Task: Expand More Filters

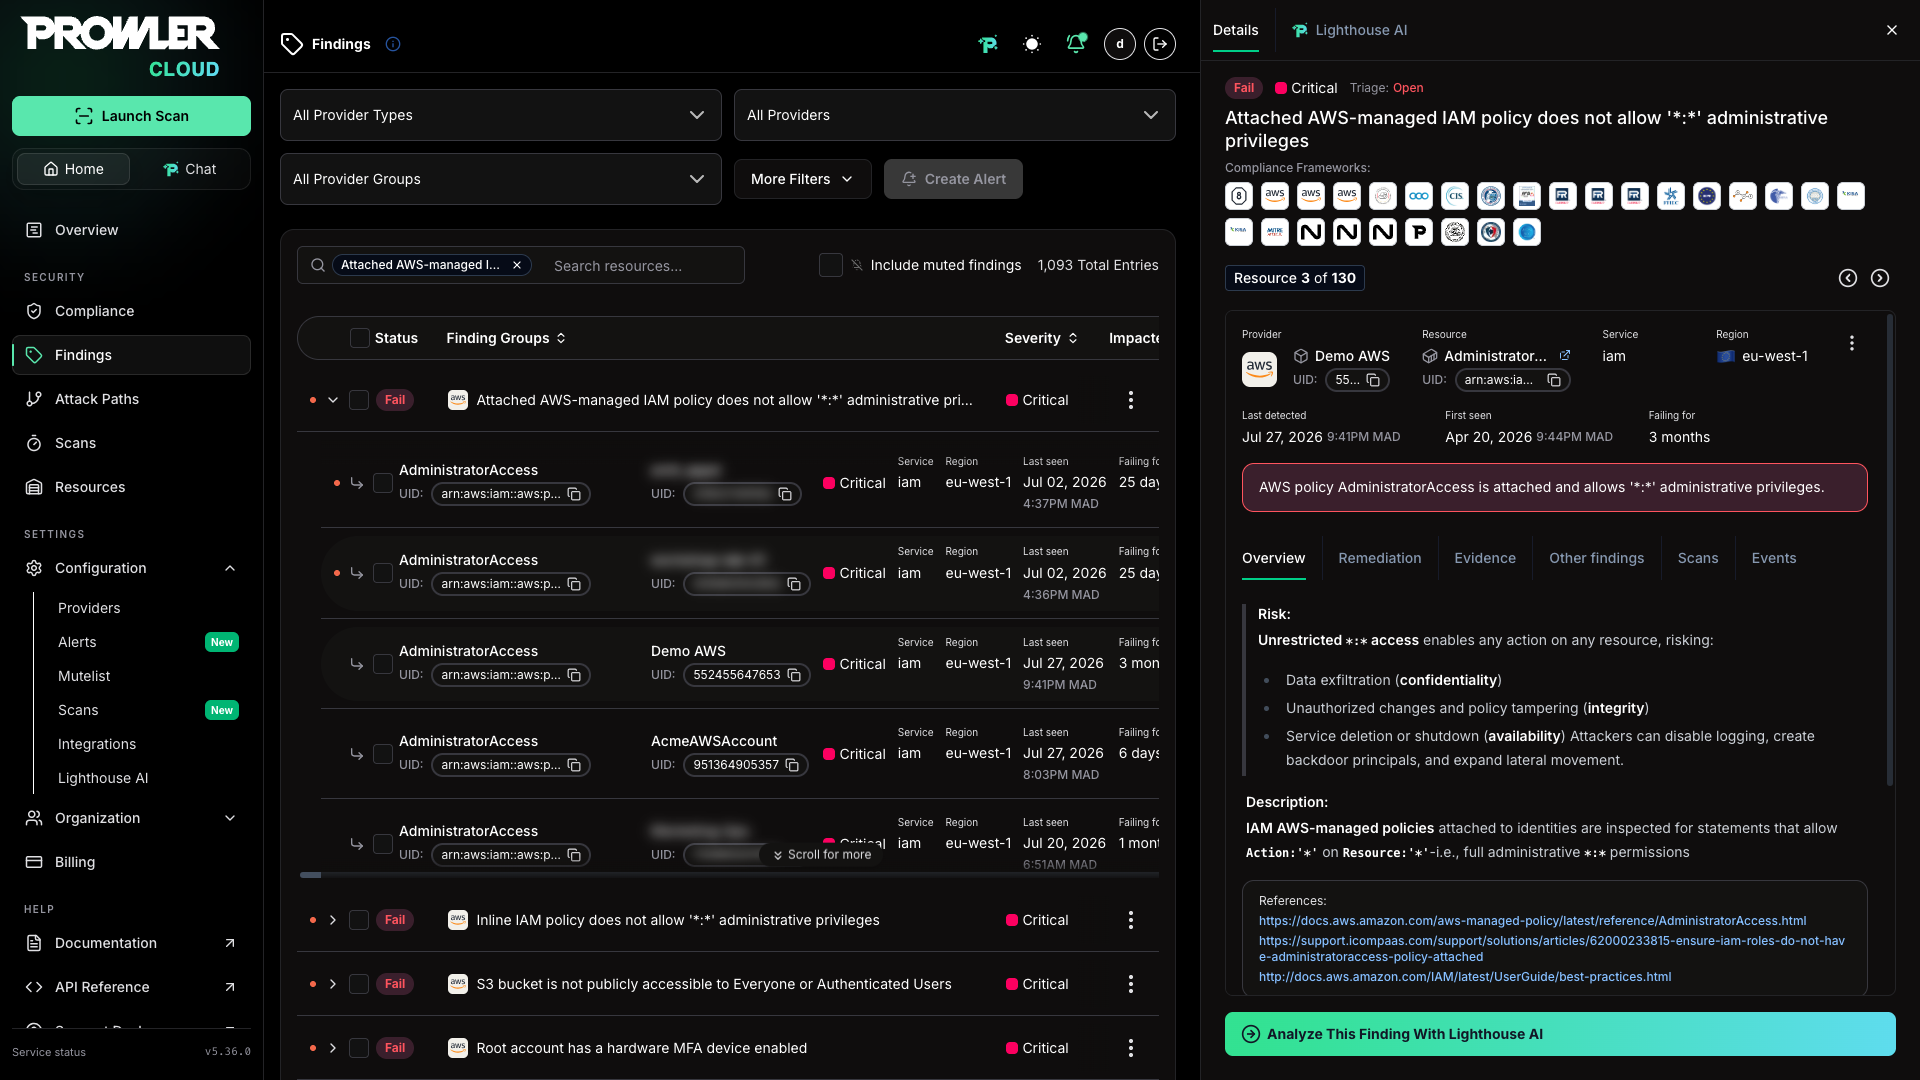Action: click(x=802, y=179)
